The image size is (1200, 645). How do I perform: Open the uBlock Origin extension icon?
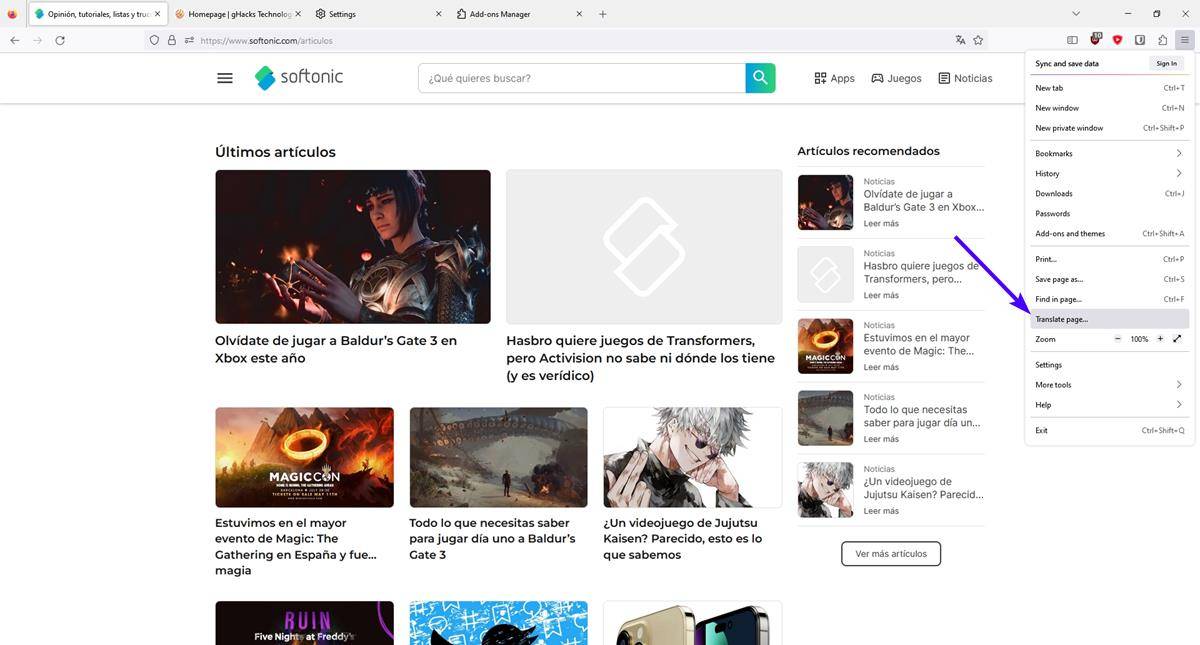[x=1096, y=40]
